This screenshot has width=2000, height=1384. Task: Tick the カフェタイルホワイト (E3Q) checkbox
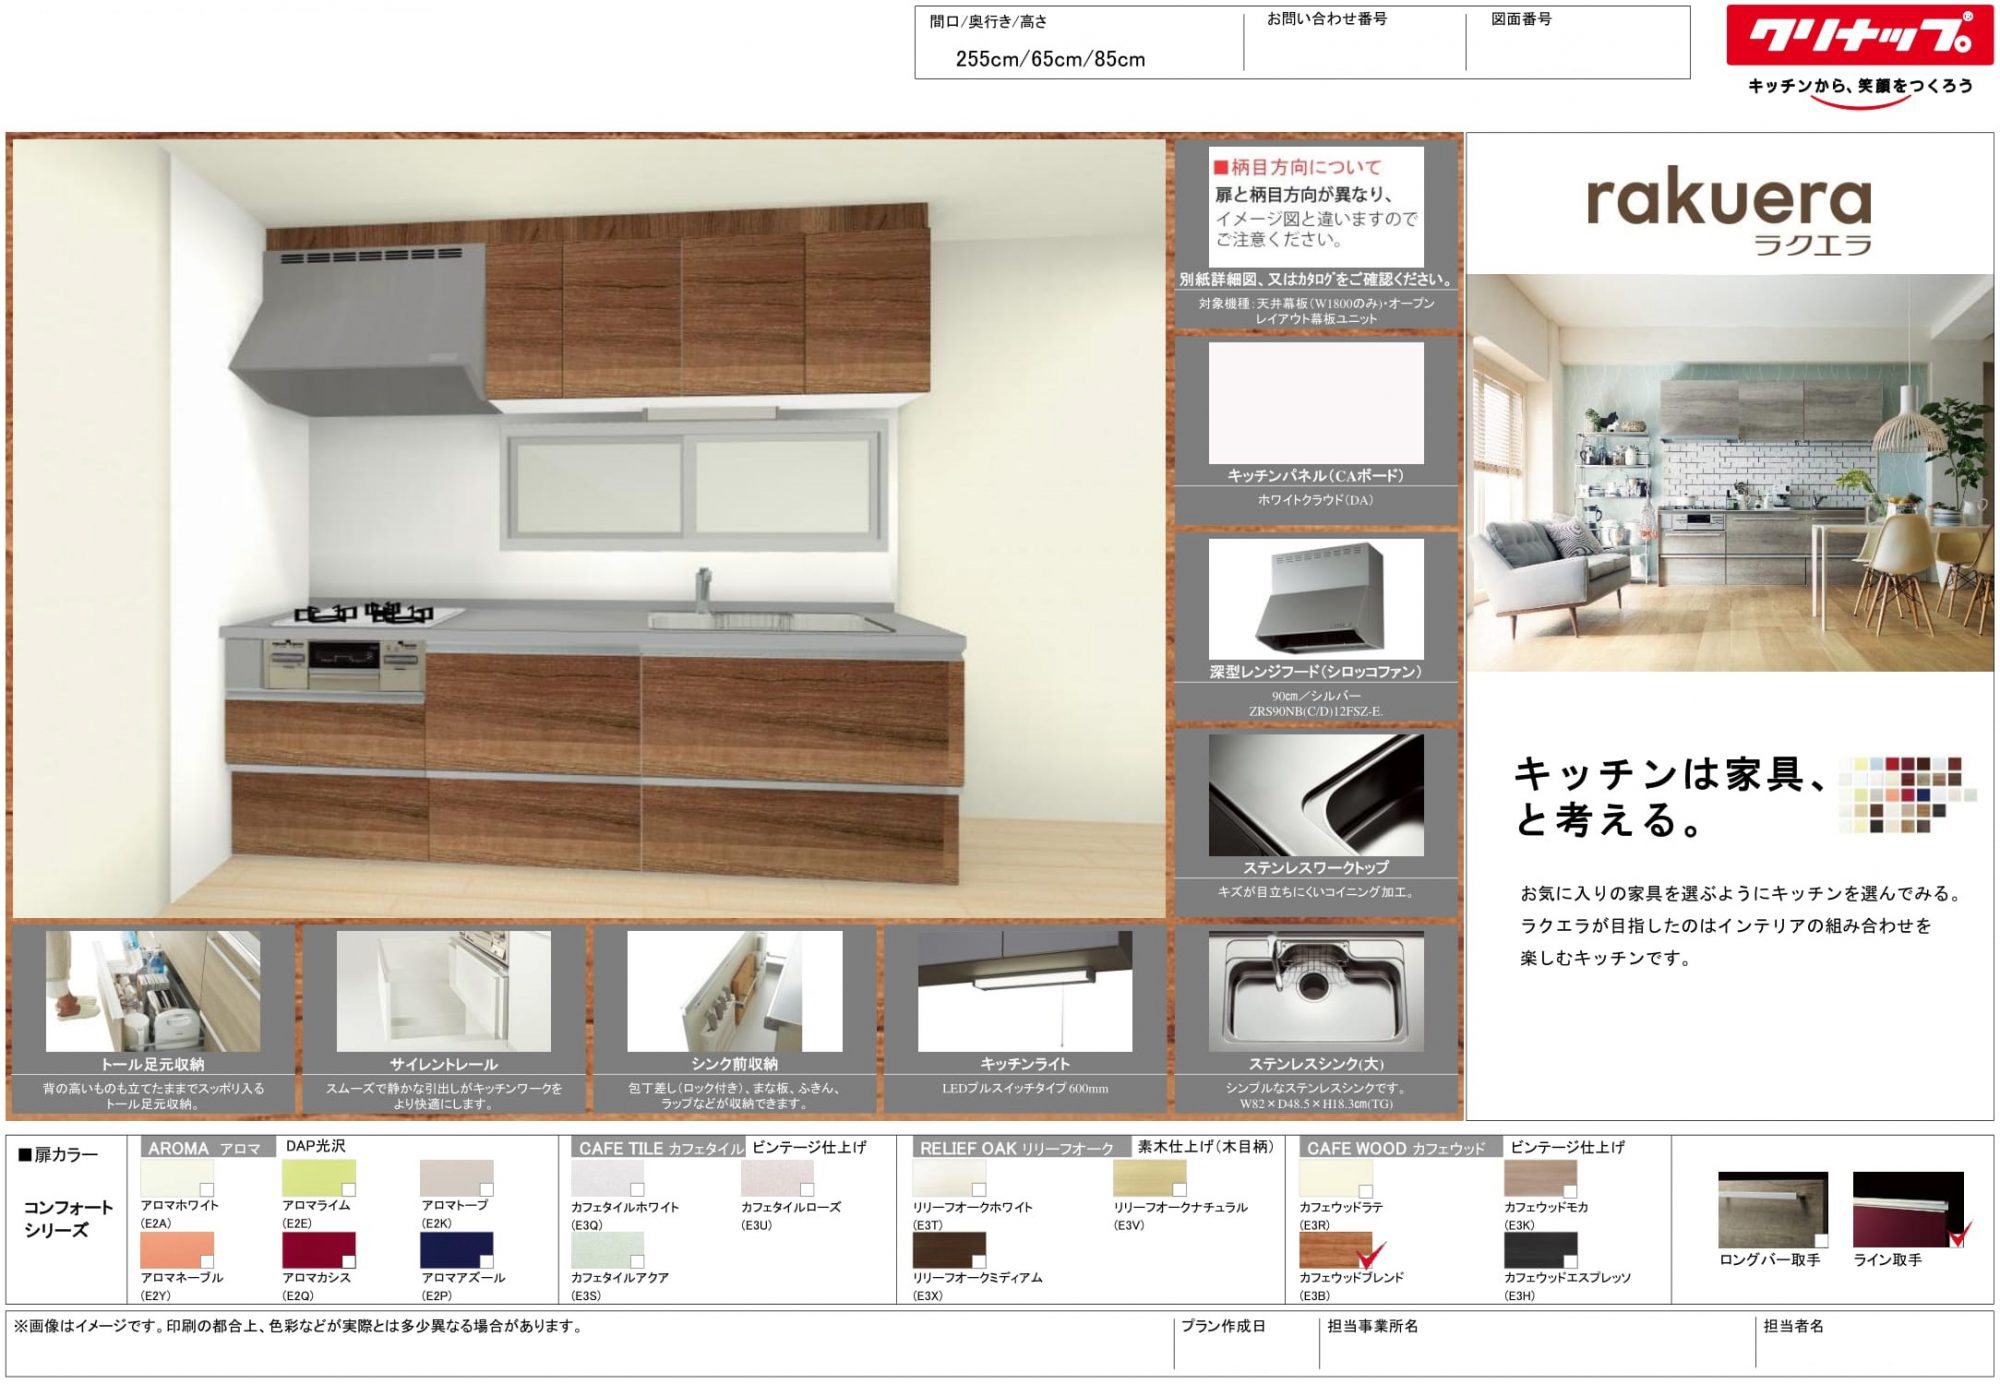(637, 1190)
